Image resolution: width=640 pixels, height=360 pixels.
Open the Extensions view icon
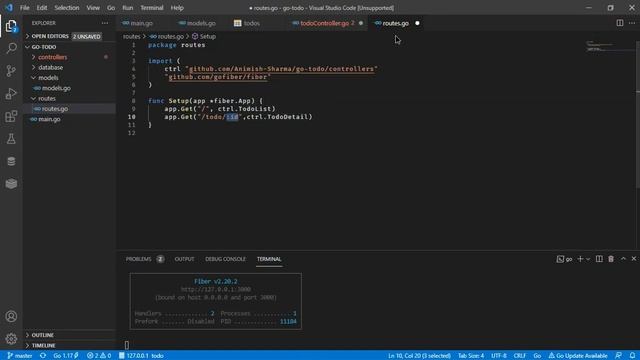[11, 116]
